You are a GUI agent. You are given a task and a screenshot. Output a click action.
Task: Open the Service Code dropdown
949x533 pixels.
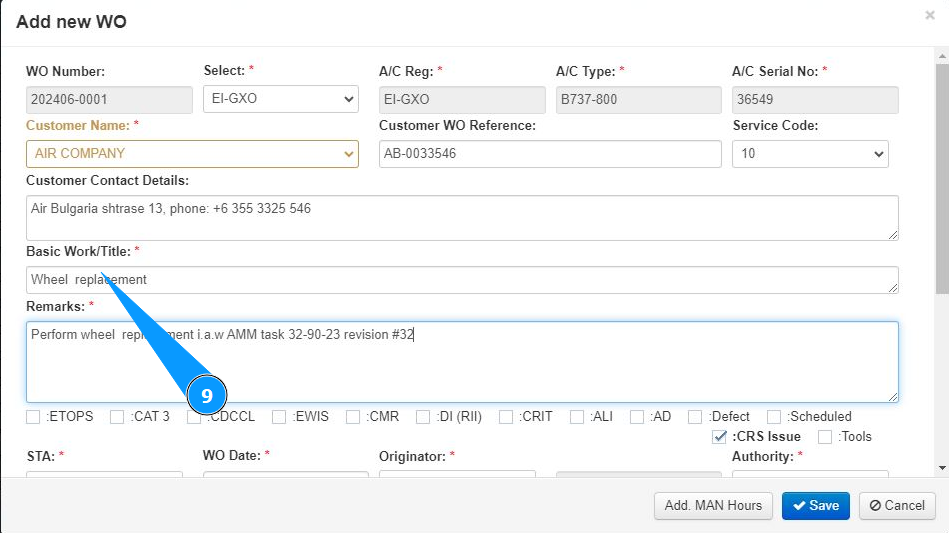[x=810, y=154]
